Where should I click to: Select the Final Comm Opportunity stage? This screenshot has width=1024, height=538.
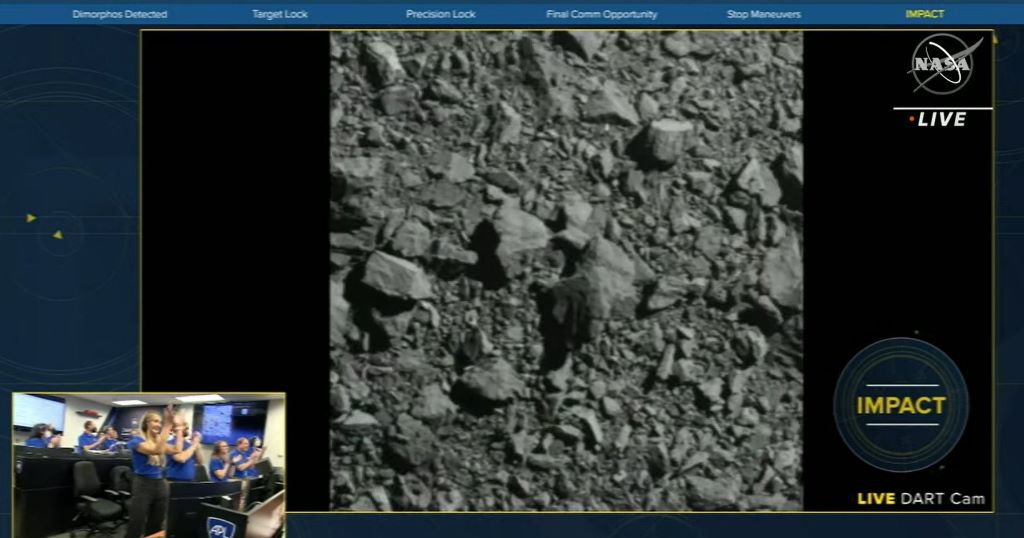[x=601, y=14]
